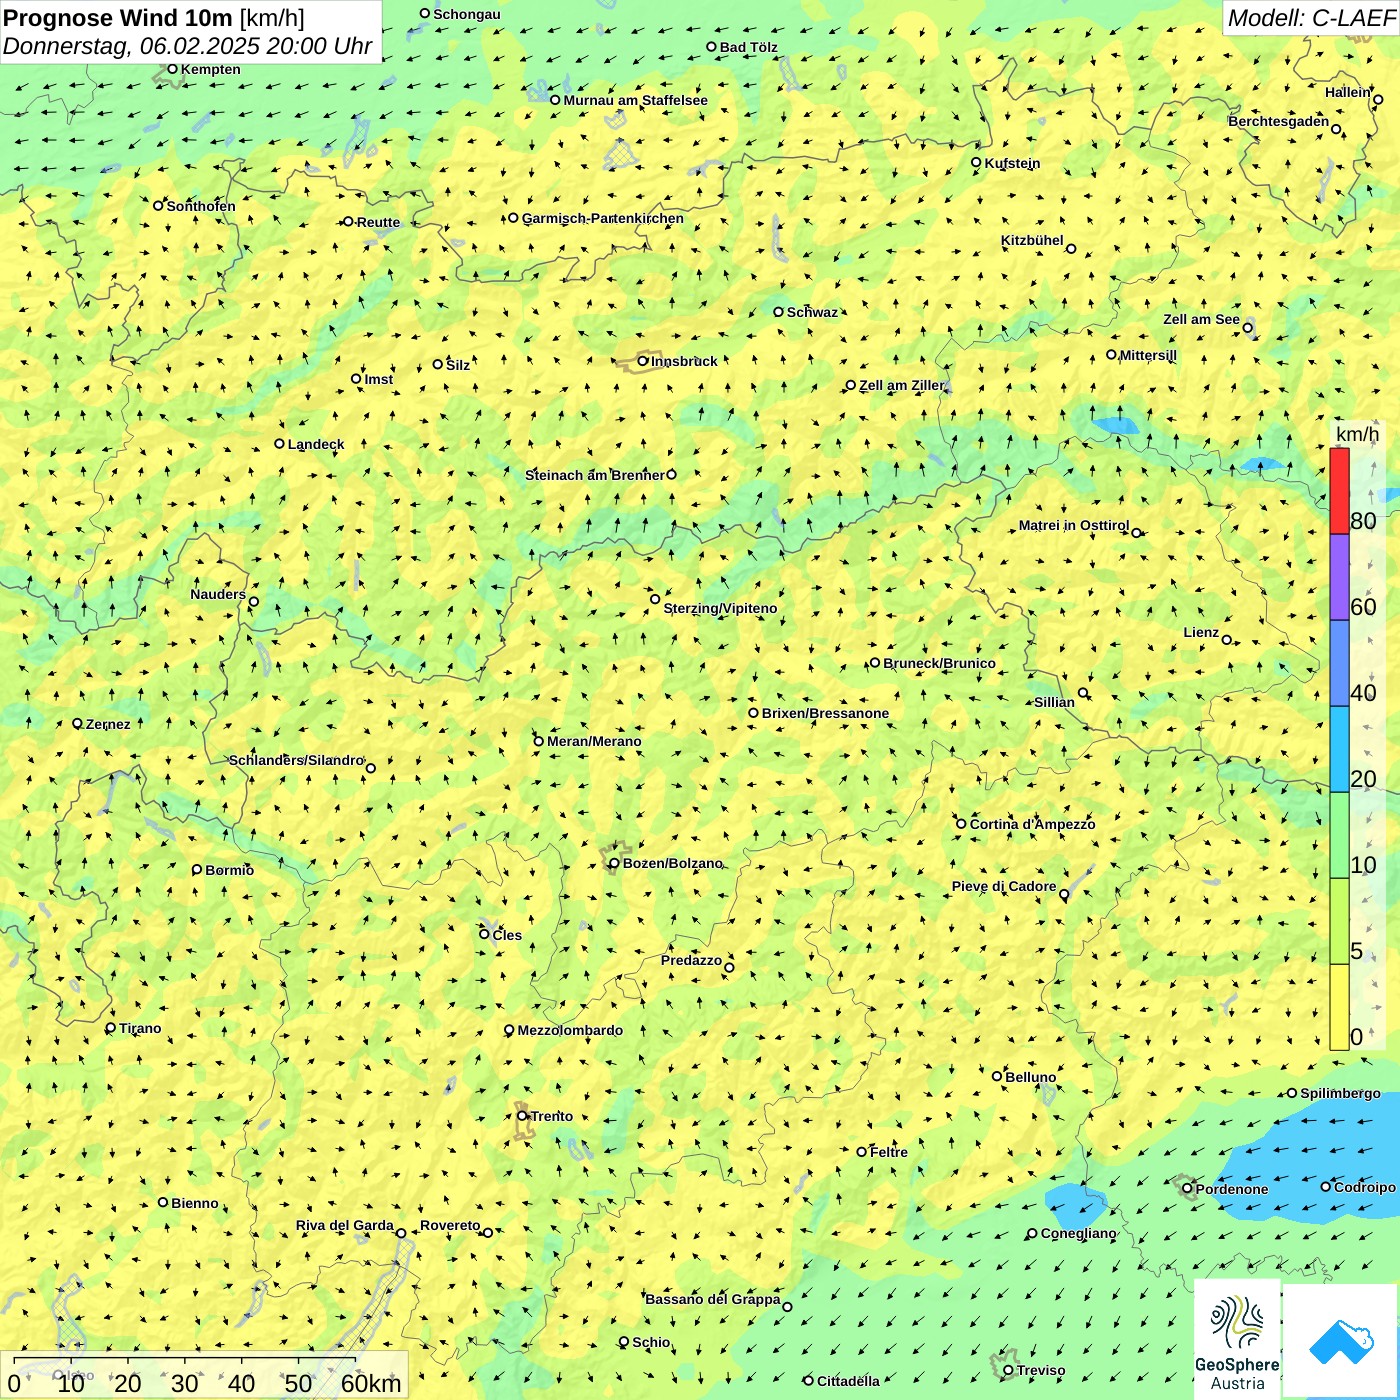Click the Schwaz location marker
The height and width of the screenshot is (1400, 1400).
778,311
